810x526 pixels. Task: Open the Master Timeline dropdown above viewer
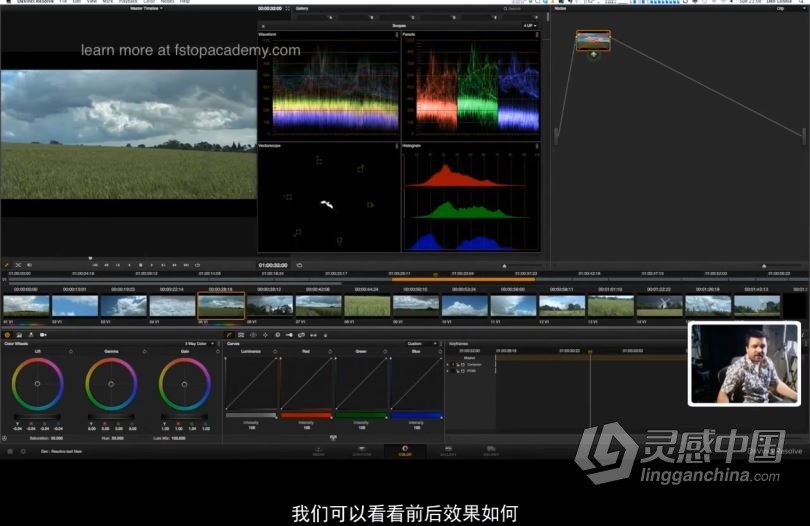coord(146,9)
